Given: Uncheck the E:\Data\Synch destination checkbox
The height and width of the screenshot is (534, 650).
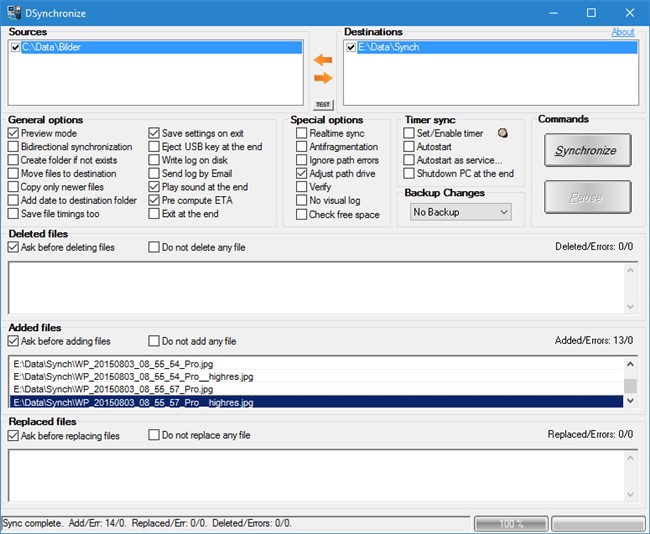Looking at the screenshot, I should tap(351, 47).
